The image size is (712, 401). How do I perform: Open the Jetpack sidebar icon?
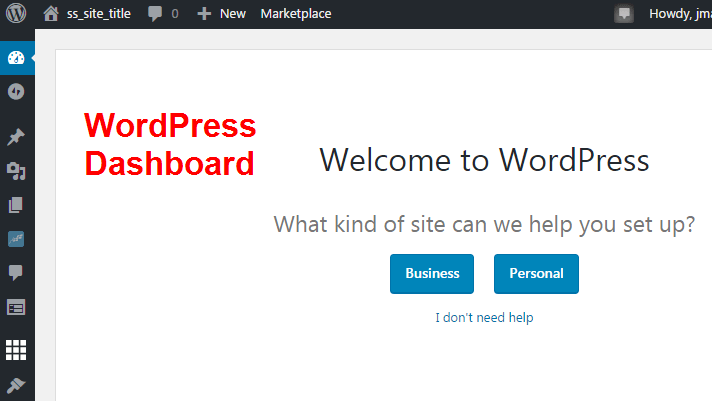click(16, 92)
